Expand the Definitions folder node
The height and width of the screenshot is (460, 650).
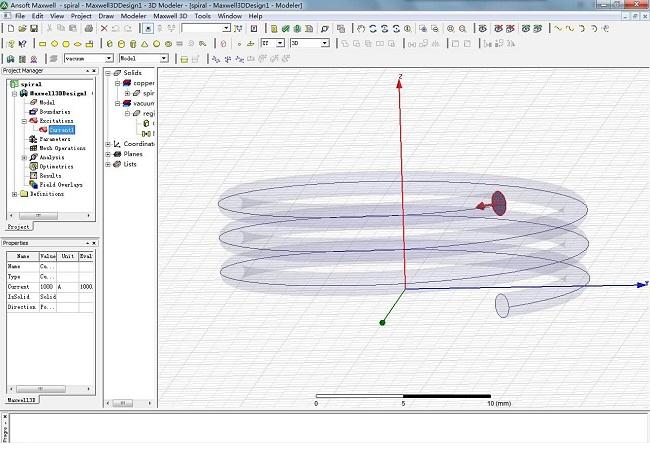point(15,194)
